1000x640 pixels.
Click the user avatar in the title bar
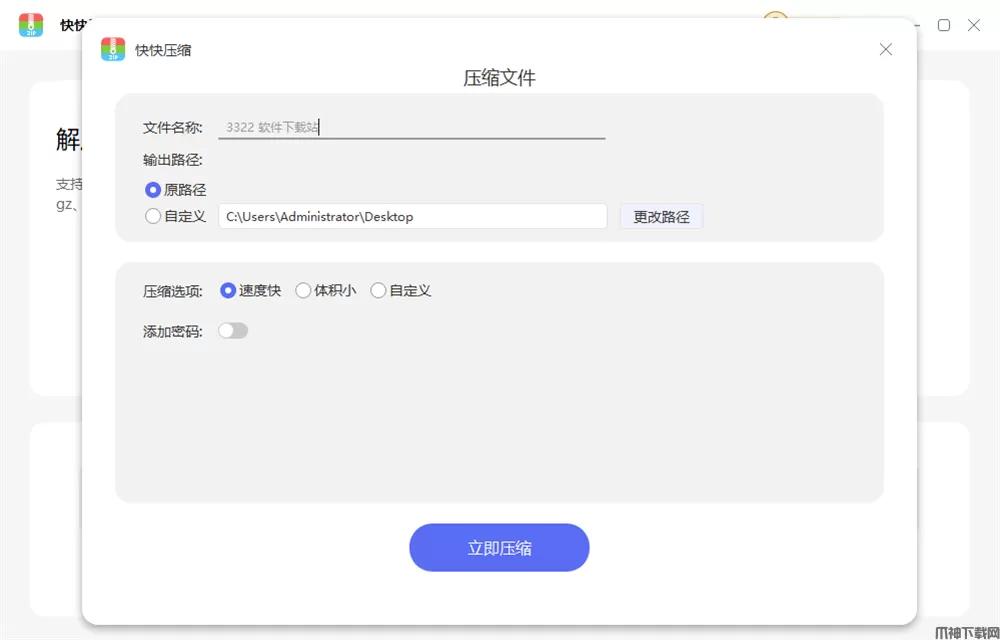[775, 18]
